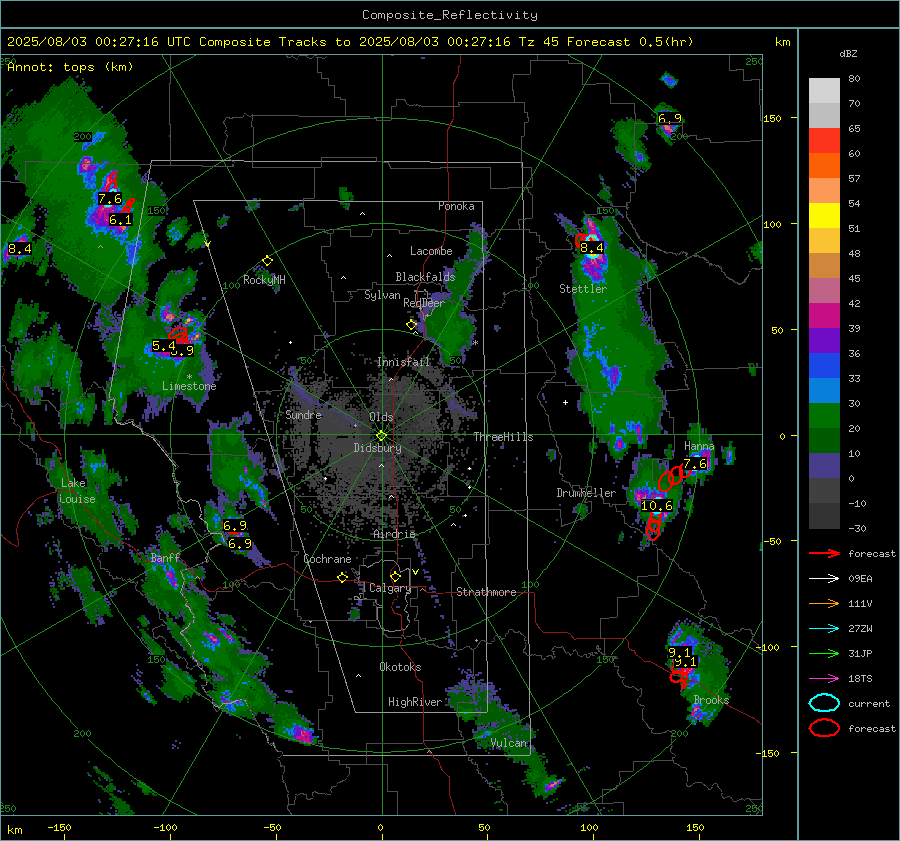Click the HighRiver city label
The width and height of the screenshot is (900, 841).
tap(415, 702)
